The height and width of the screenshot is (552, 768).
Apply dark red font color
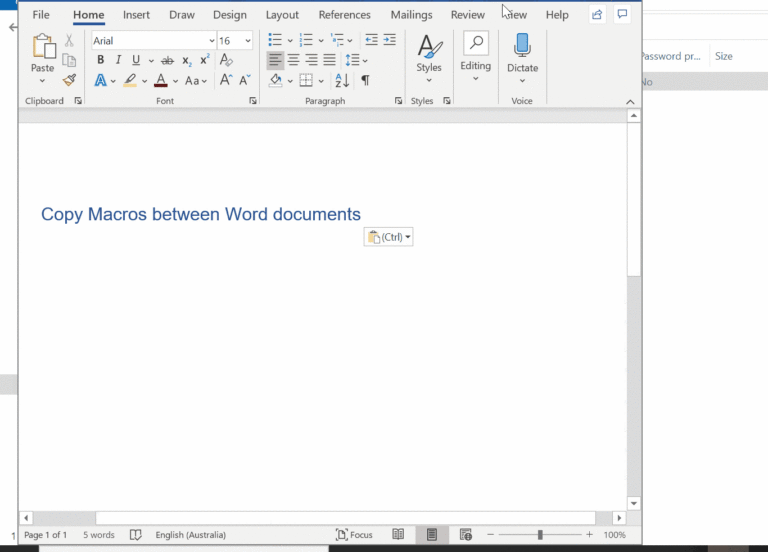pyautogui.click(x=161, y=80)
